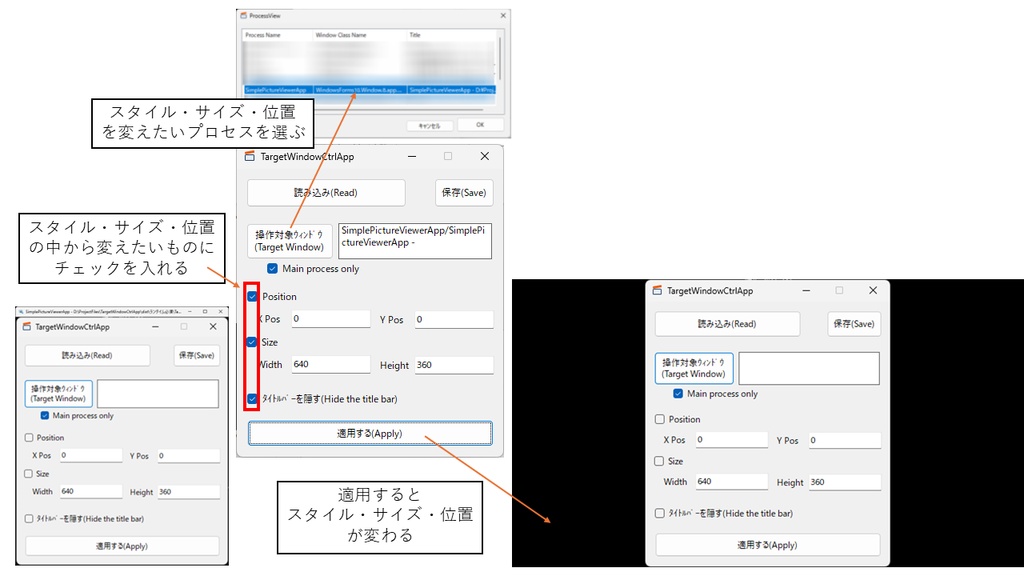Focus Height field in center window
1024x576 pixels.
(x=454, y=365)
